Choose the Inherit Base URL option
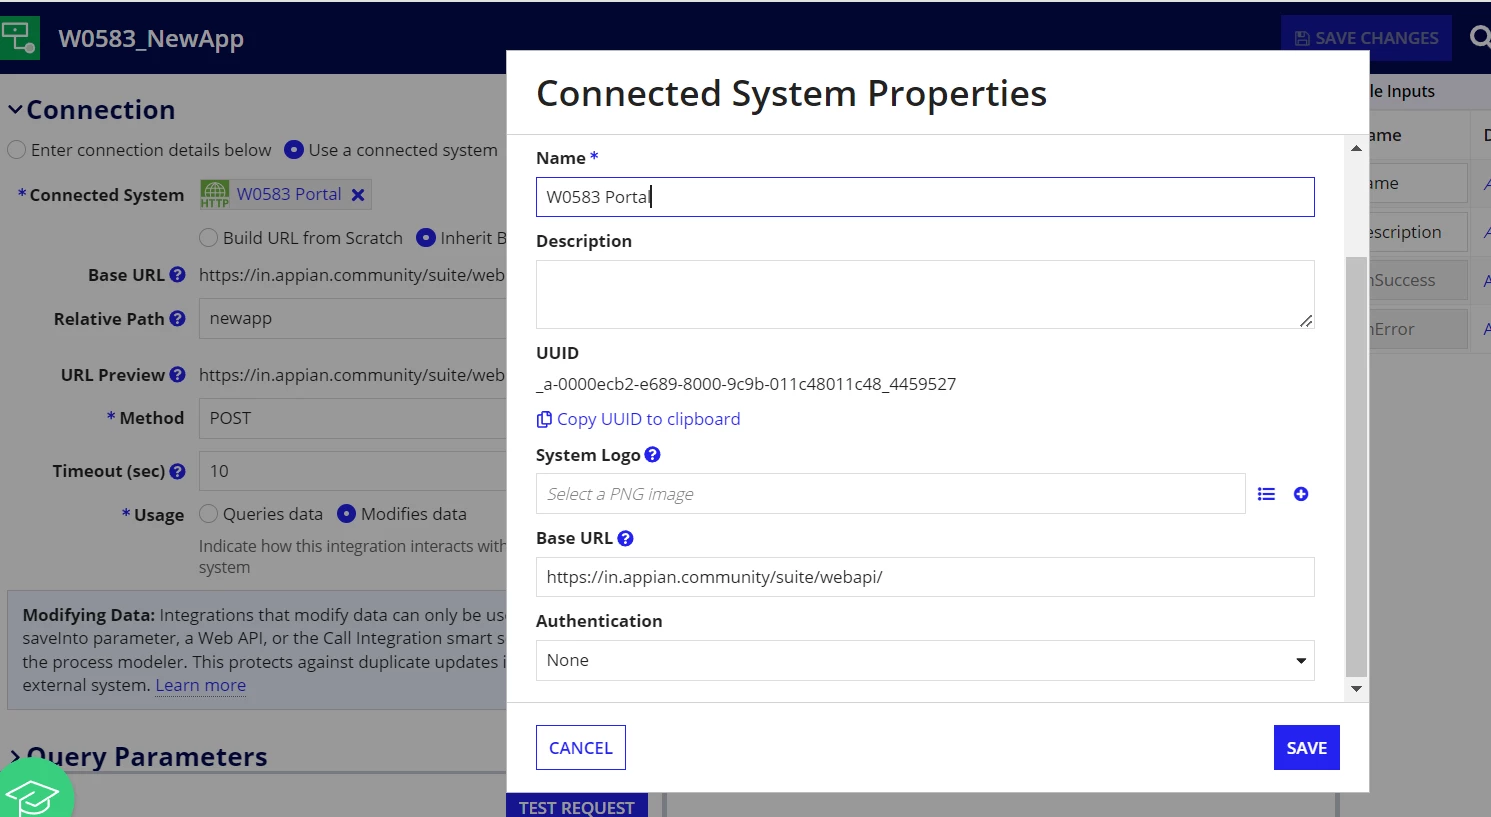 click(426, 238)
